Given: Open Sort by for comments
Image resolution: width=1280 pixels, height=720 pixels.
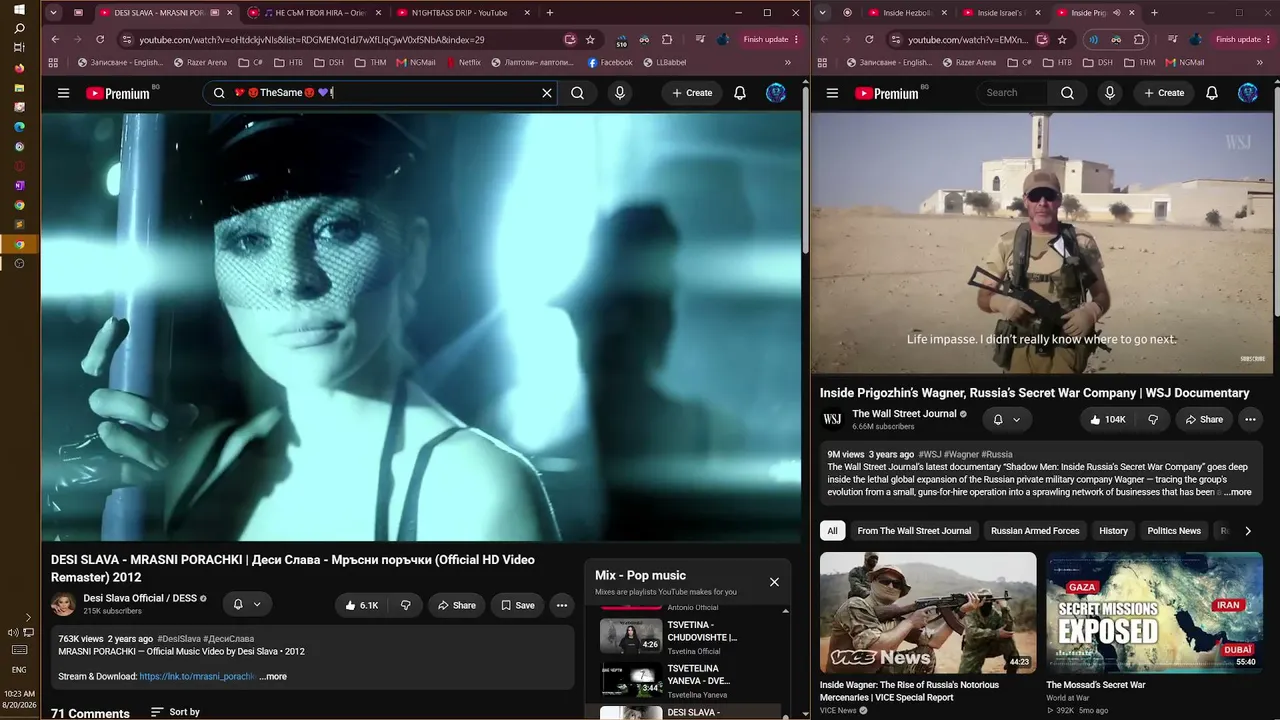Looking at the screenshot, I should 175,712.
